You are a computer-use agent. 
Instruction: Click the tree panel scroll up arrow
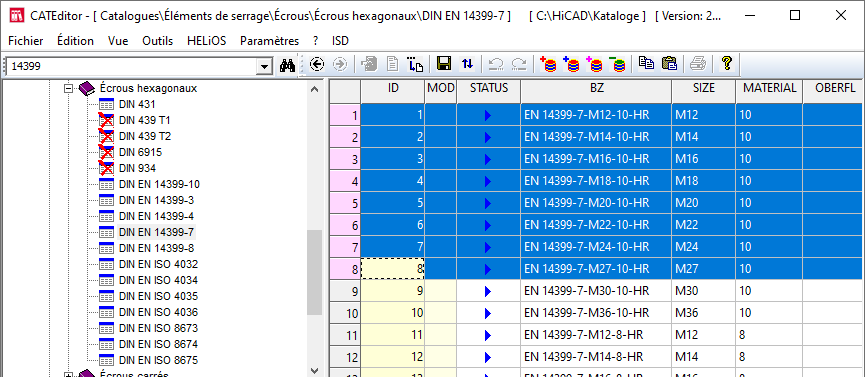point(314,89)
